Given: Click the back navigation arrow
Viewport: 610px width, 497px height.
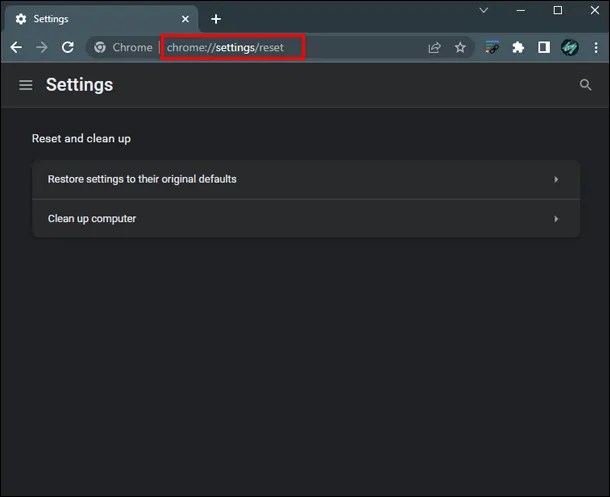Looking at the screenshot, I should (x=16, y=47).
